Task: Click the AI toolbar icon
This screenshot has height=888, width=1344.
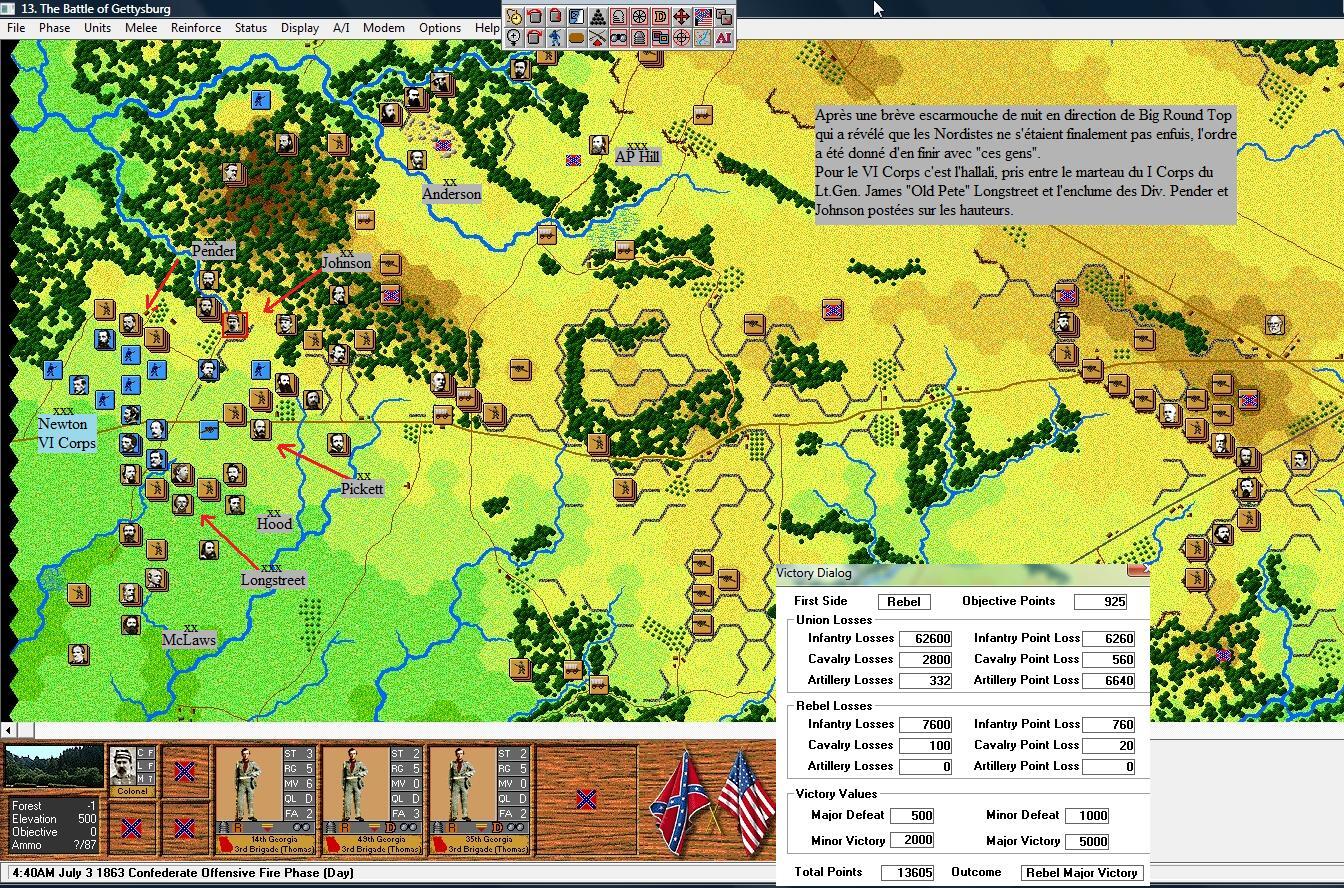Action: click(x=724, y=38)
